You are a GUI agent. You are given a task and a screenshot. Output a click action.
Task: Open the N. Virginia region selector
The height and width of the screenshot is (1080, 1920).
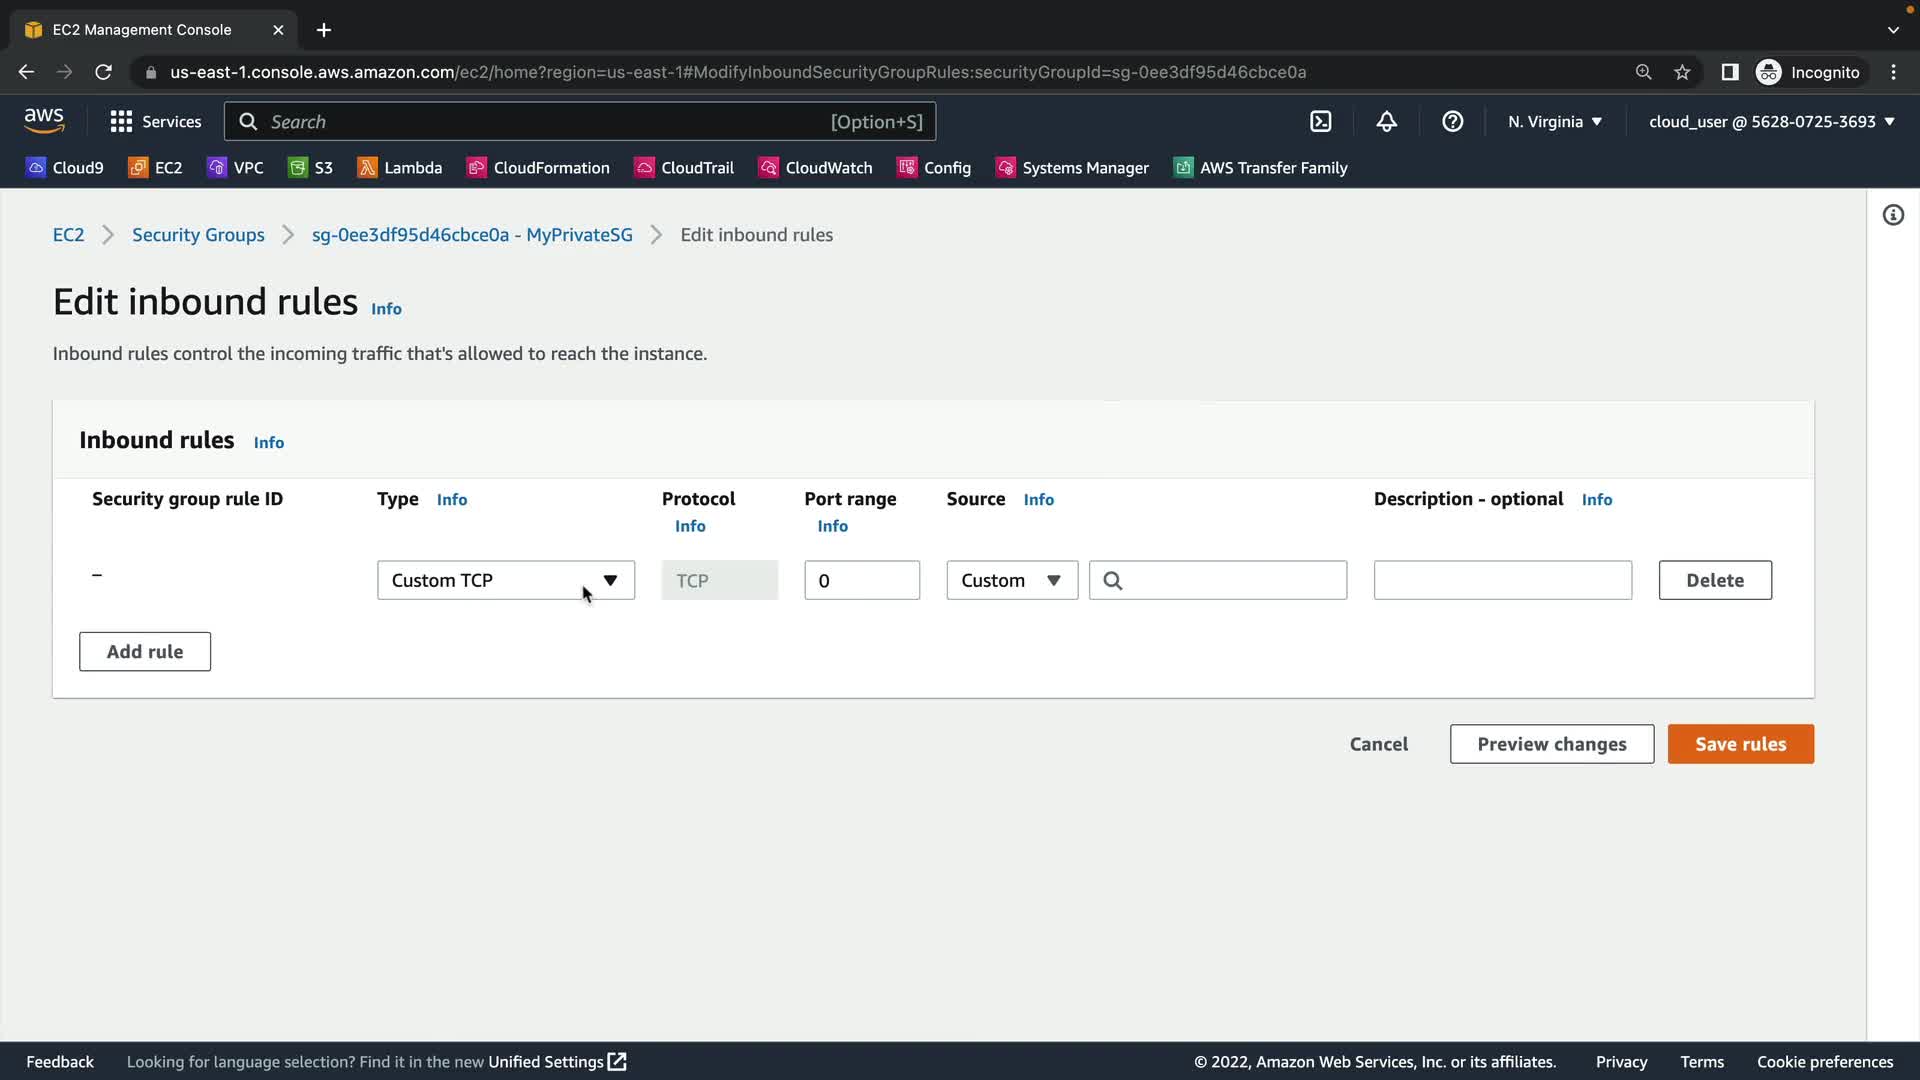coord(1555,122)
